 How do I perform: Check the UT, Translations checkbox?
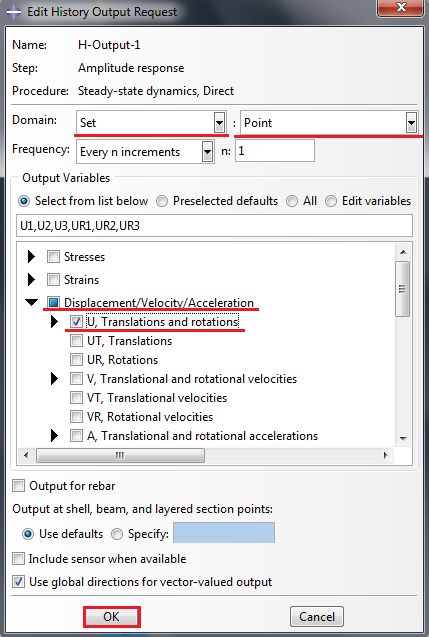(76, 340)
